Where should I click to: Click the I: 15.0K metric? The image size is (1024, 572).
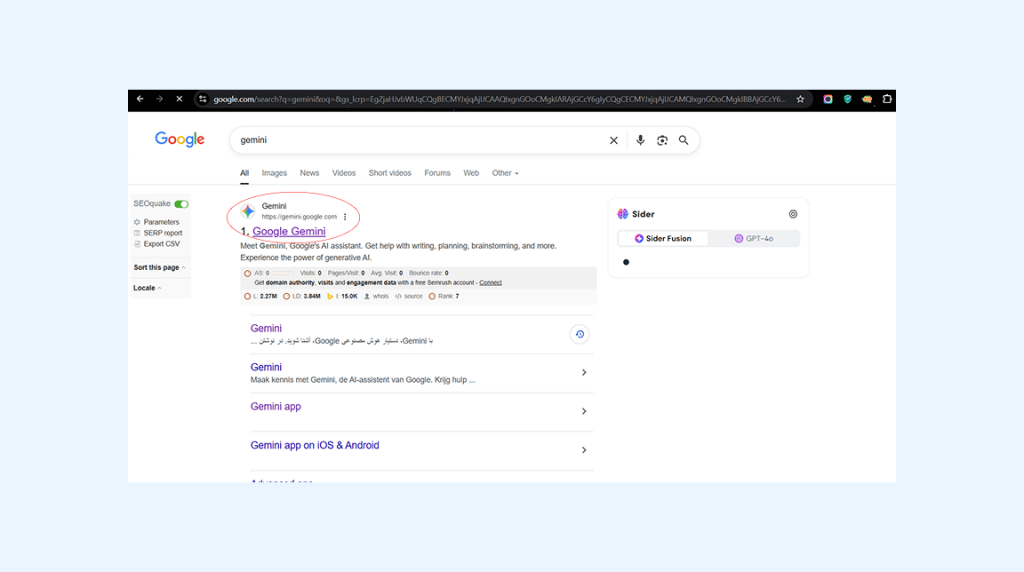[342, 296]
